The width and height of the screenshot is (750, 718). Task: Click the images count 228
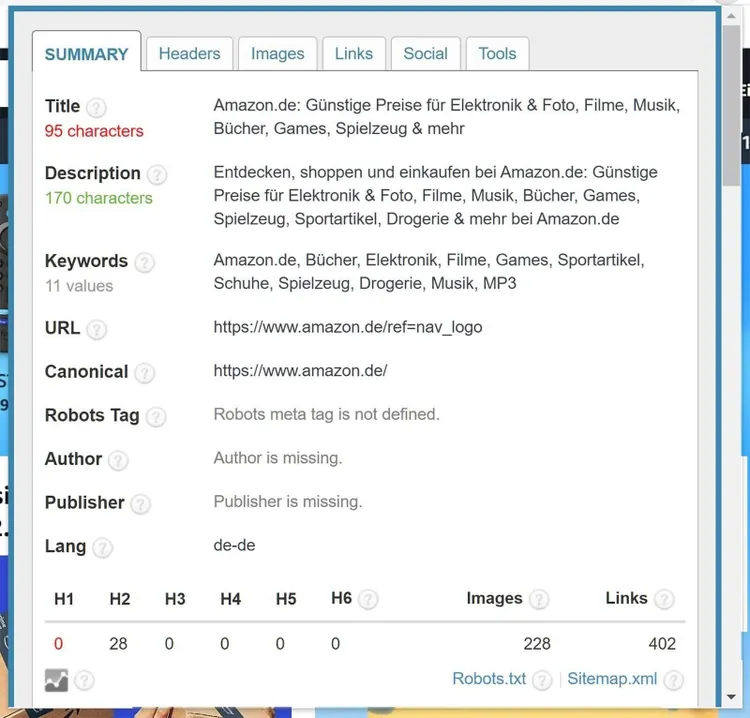pos(537,644)
